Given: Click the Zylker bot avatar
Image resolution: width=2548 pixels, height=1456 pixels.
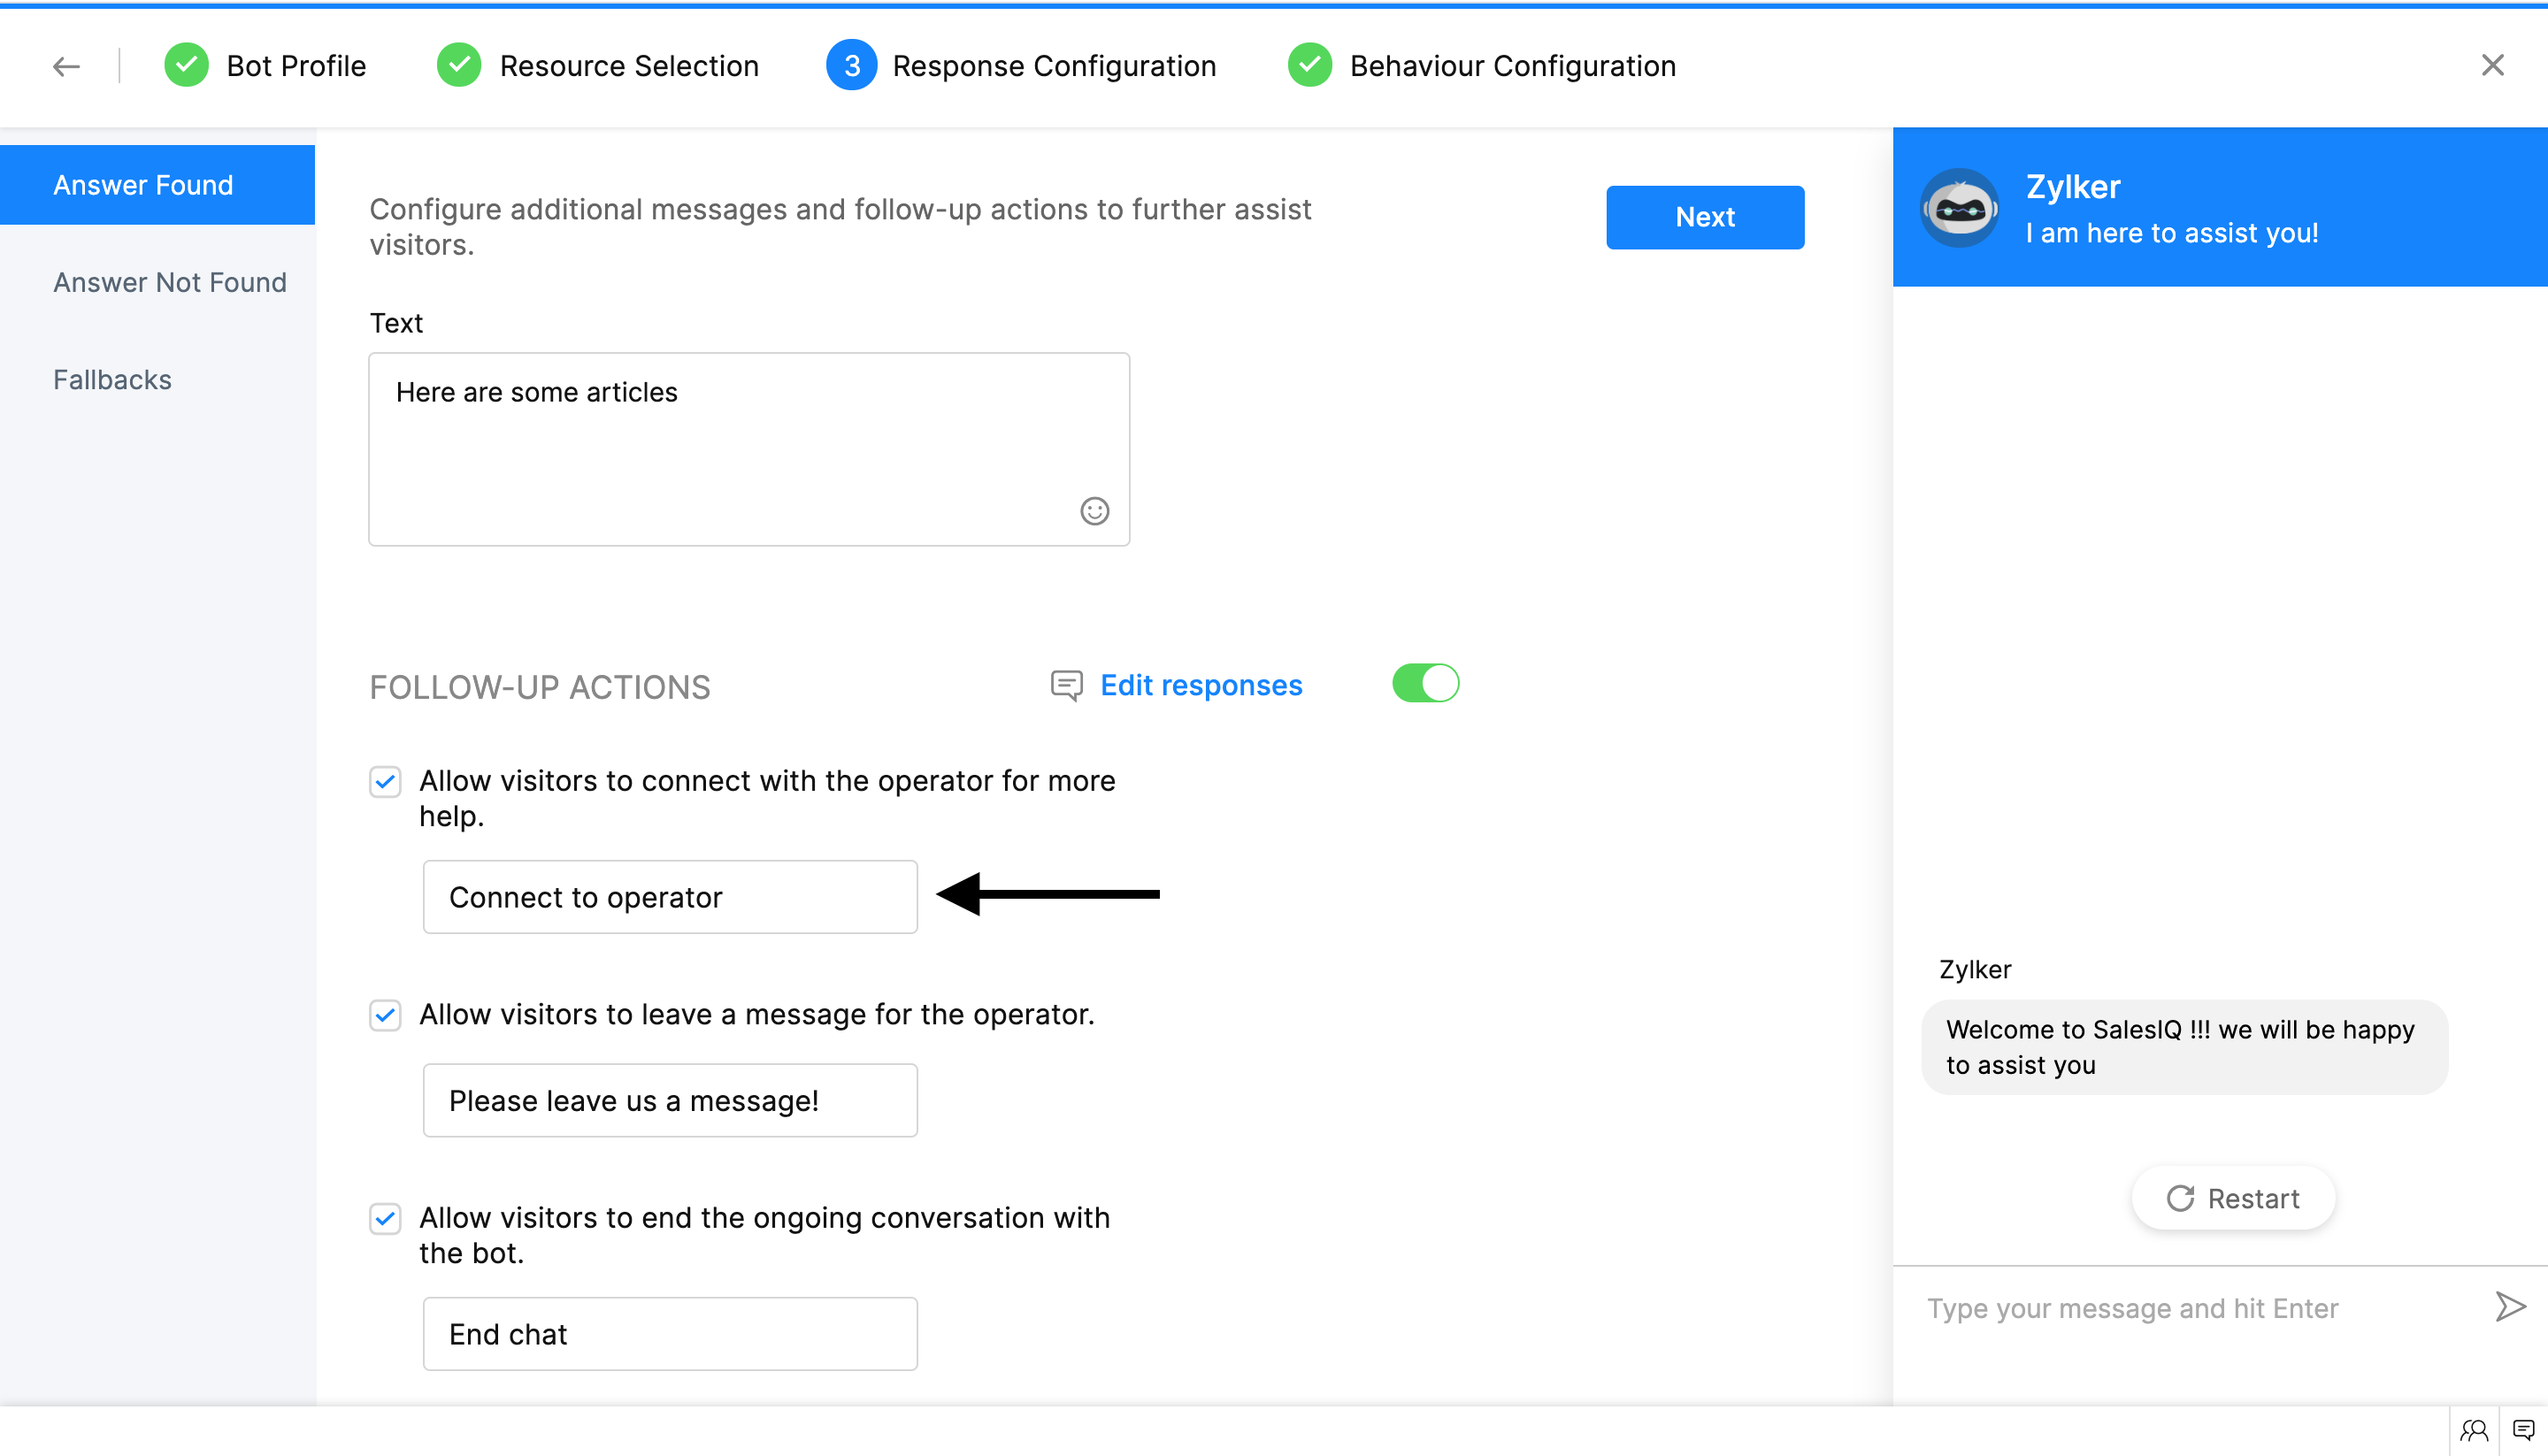Looking at the screenshot, I should tap(1959, 208).
